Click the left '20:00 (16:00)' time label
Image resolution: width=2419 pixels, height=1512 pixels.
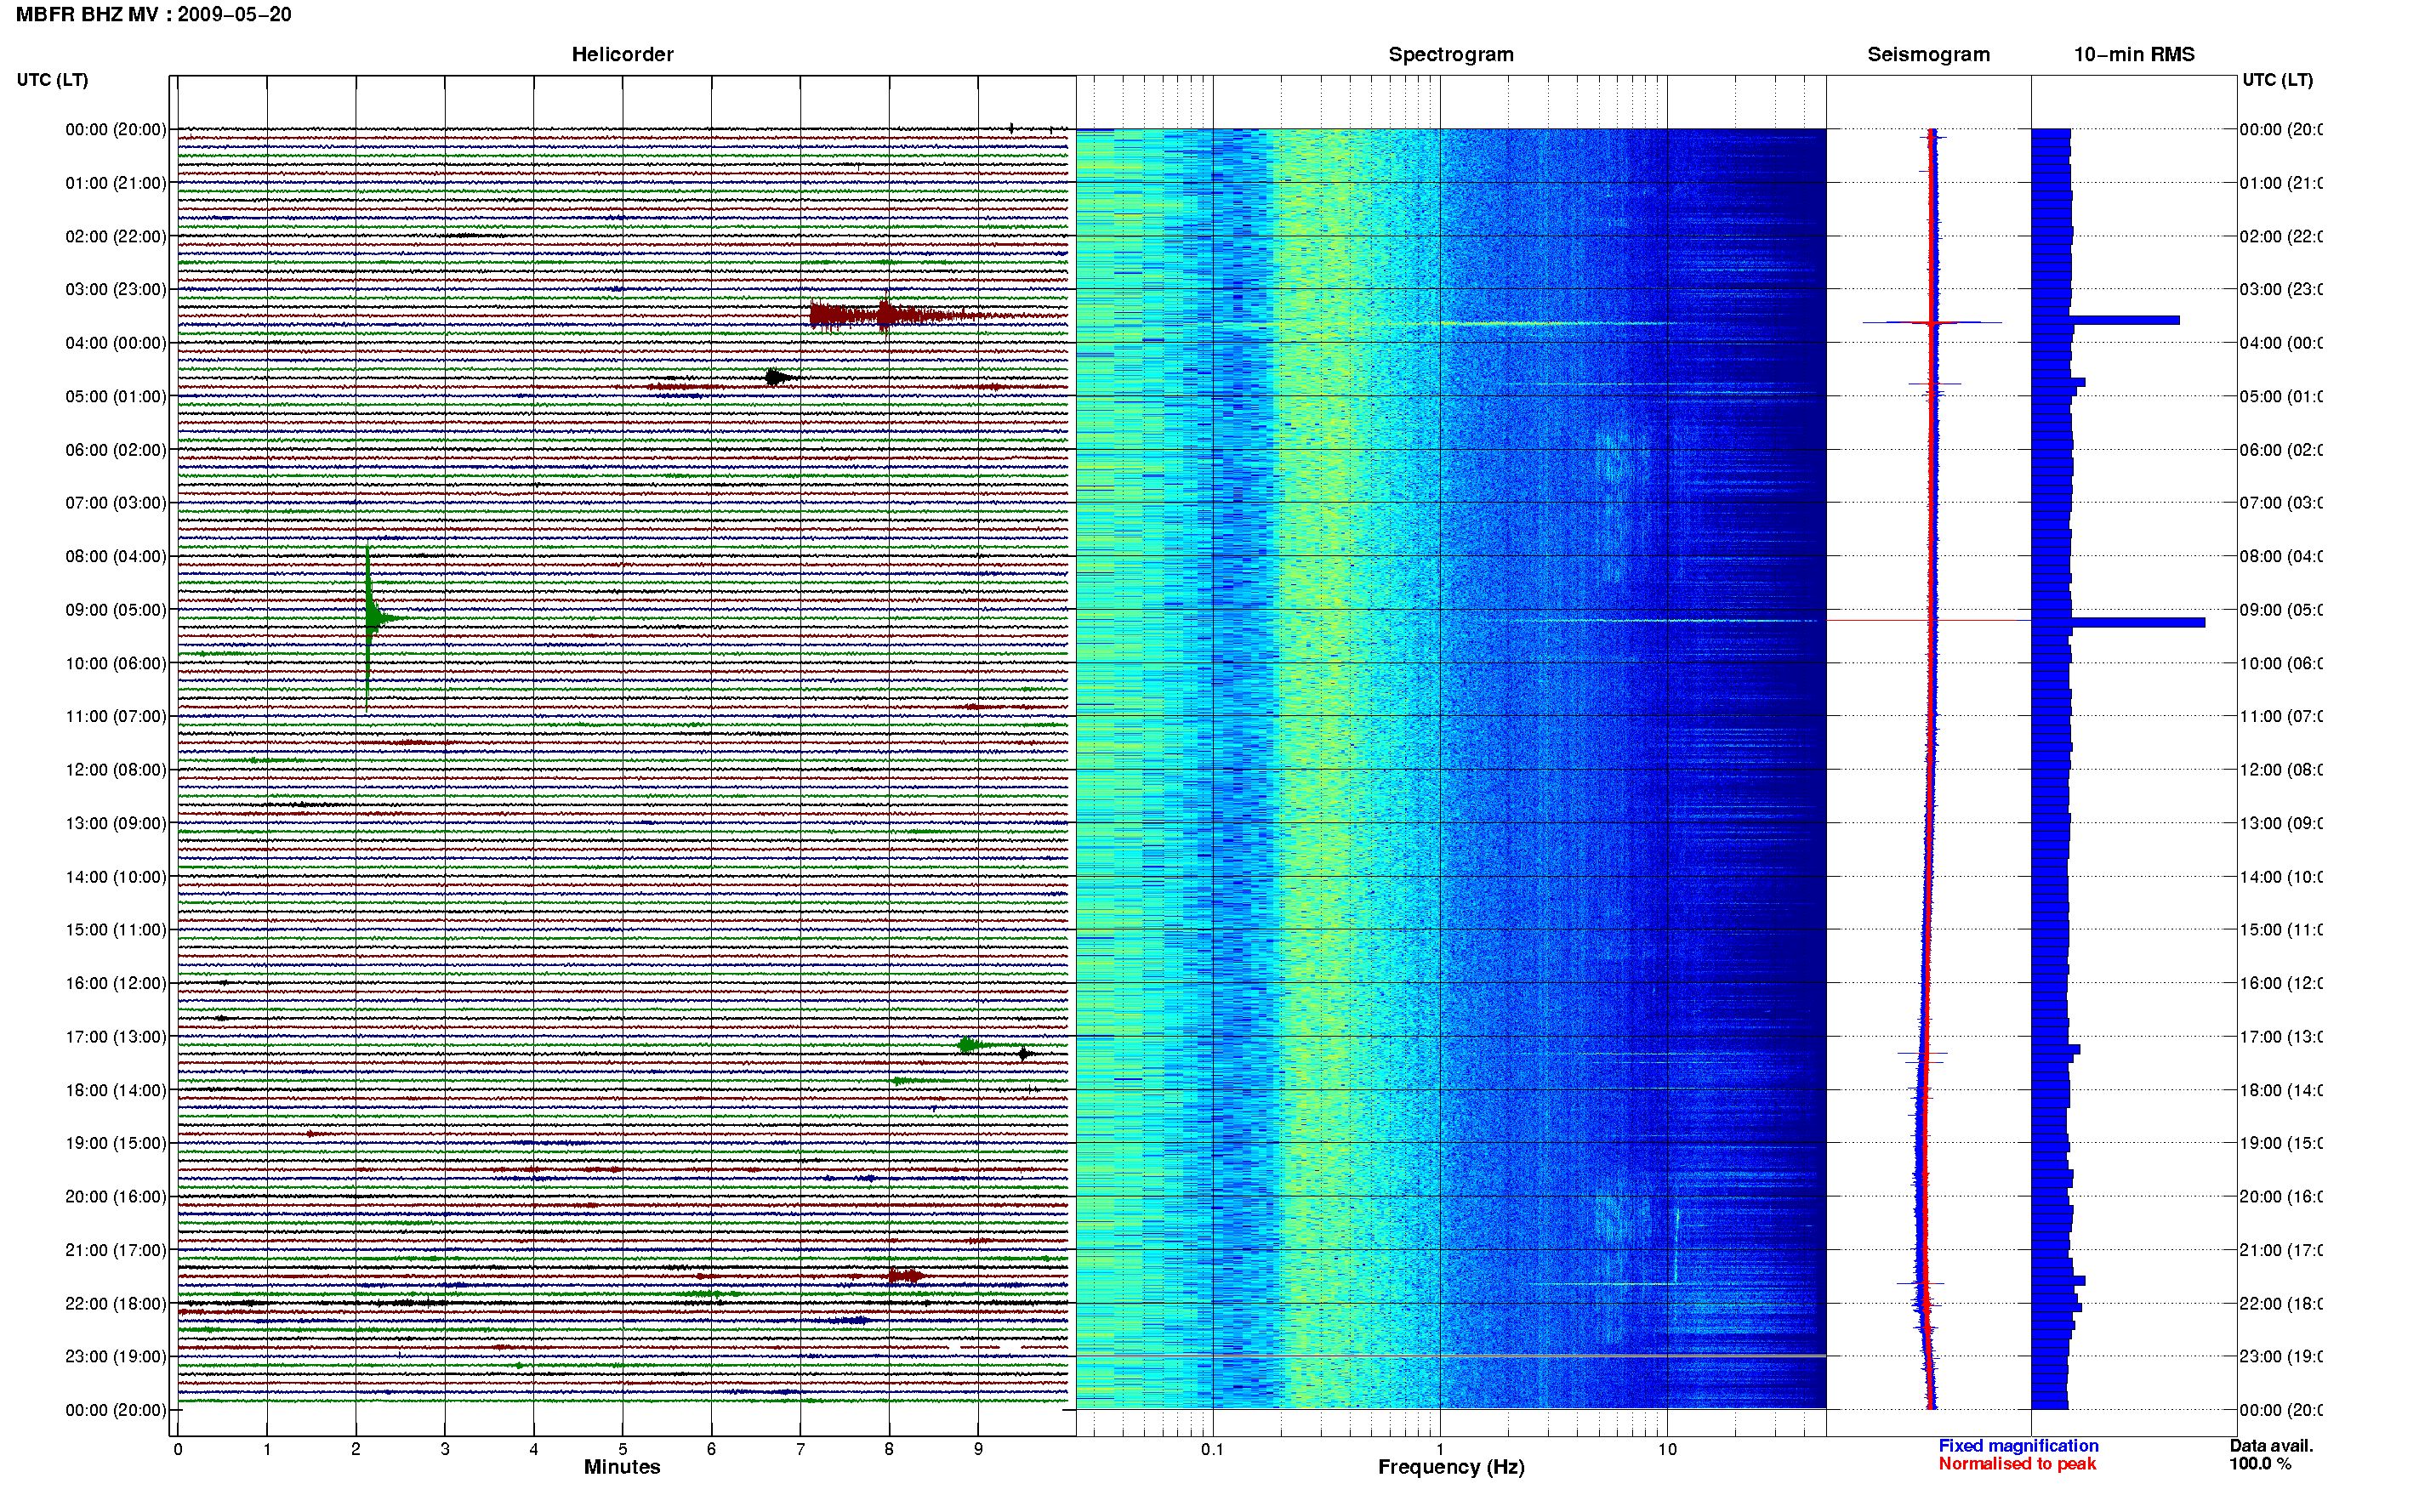(116, 1197)
